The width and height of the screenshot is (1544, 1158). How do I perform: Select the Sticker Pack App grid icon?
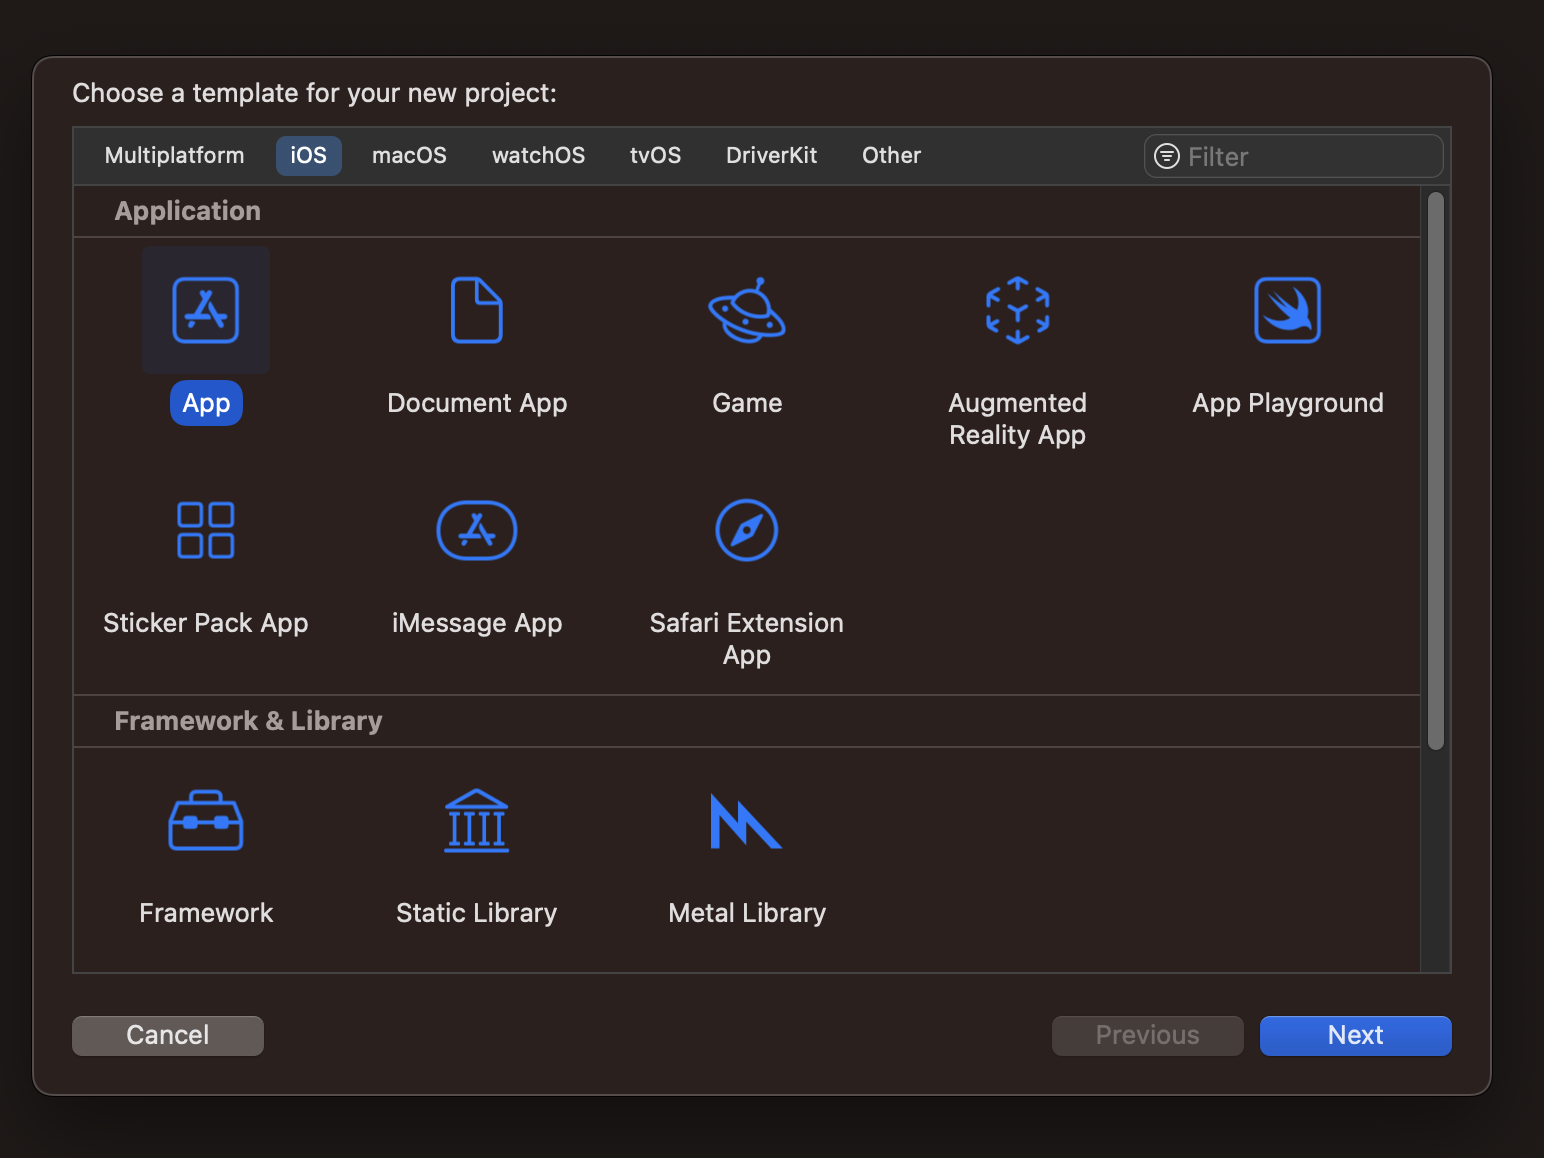206,530
